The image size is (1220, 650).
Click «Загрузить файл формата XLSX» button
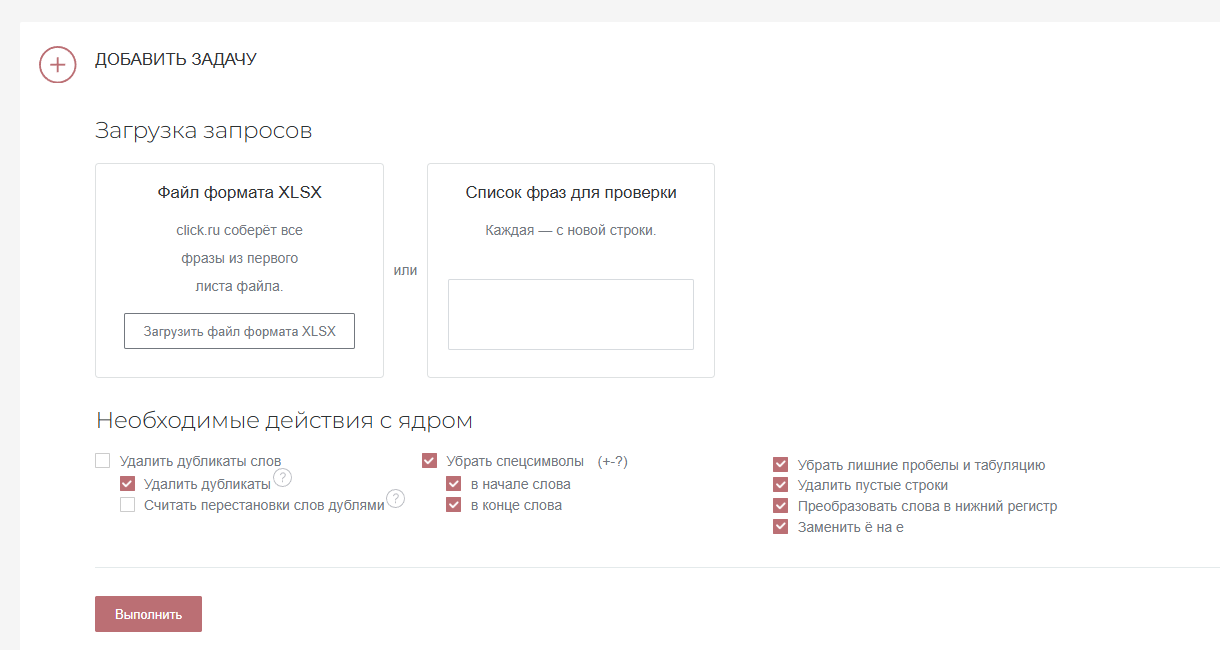tap(239, 331)
